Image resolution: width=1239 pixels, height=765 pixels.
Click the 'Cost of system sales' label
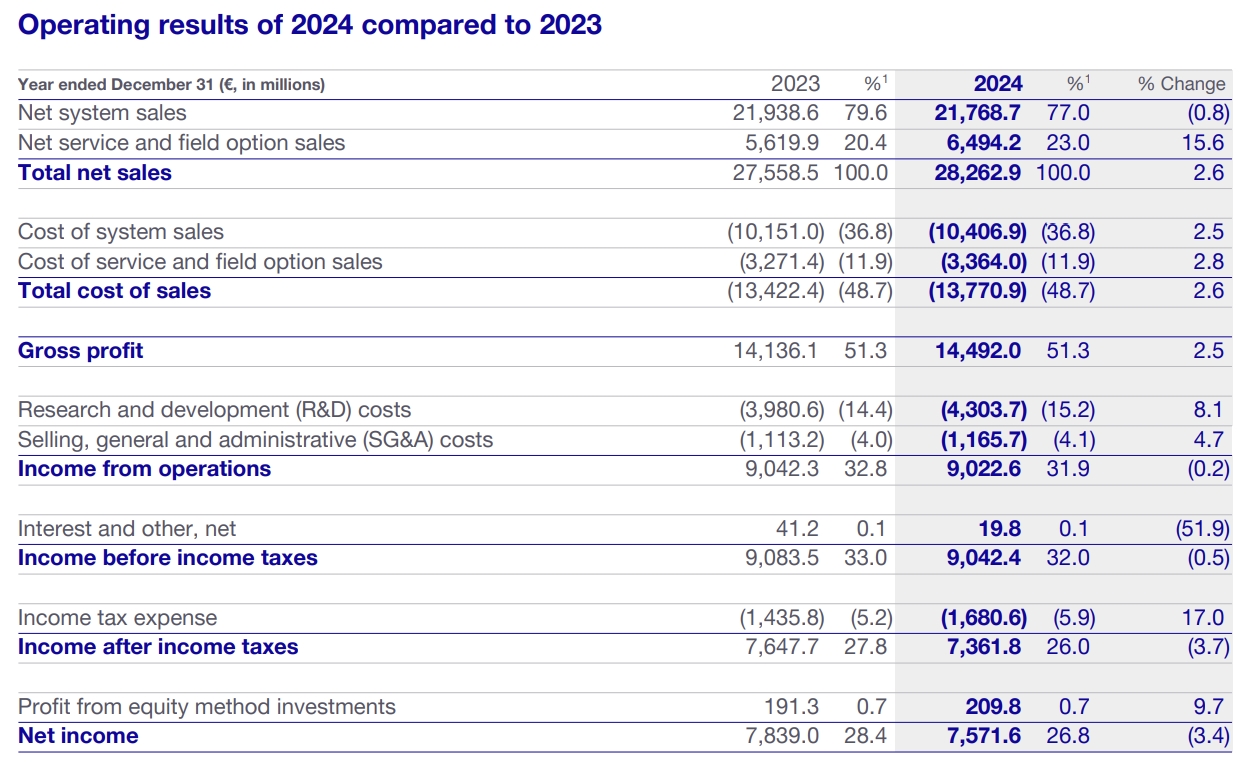tap(121, 232)
